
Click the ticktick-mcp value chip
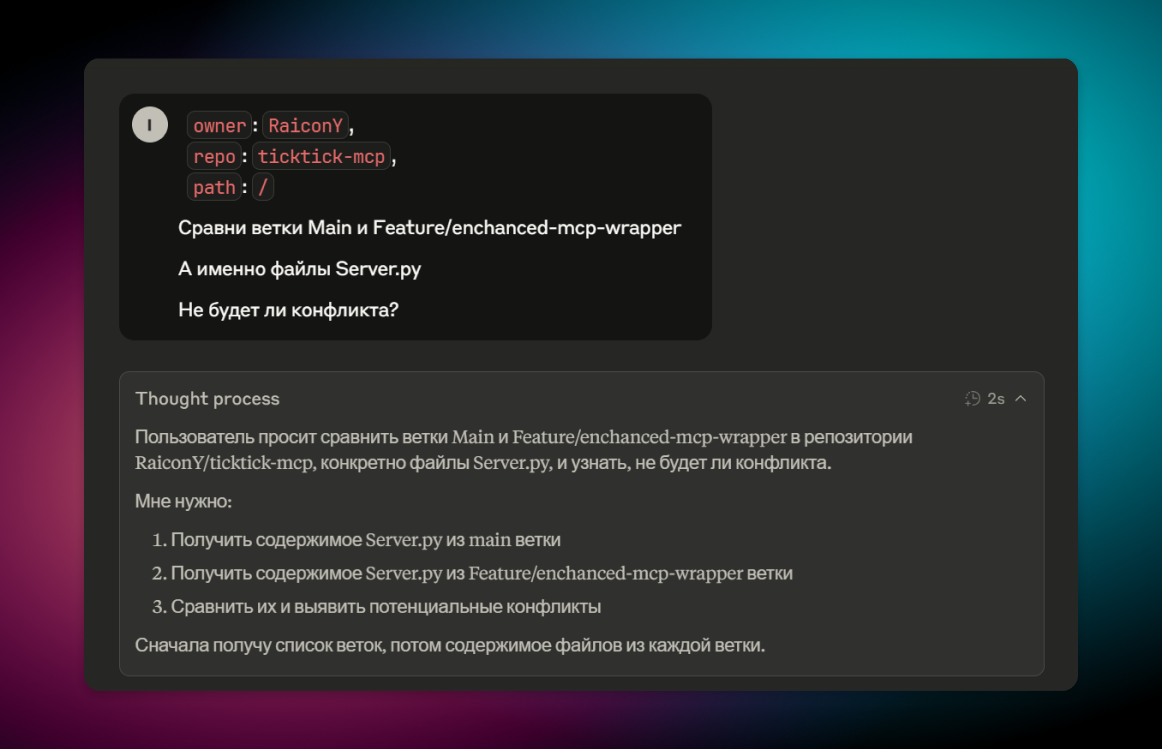point(321,156)
